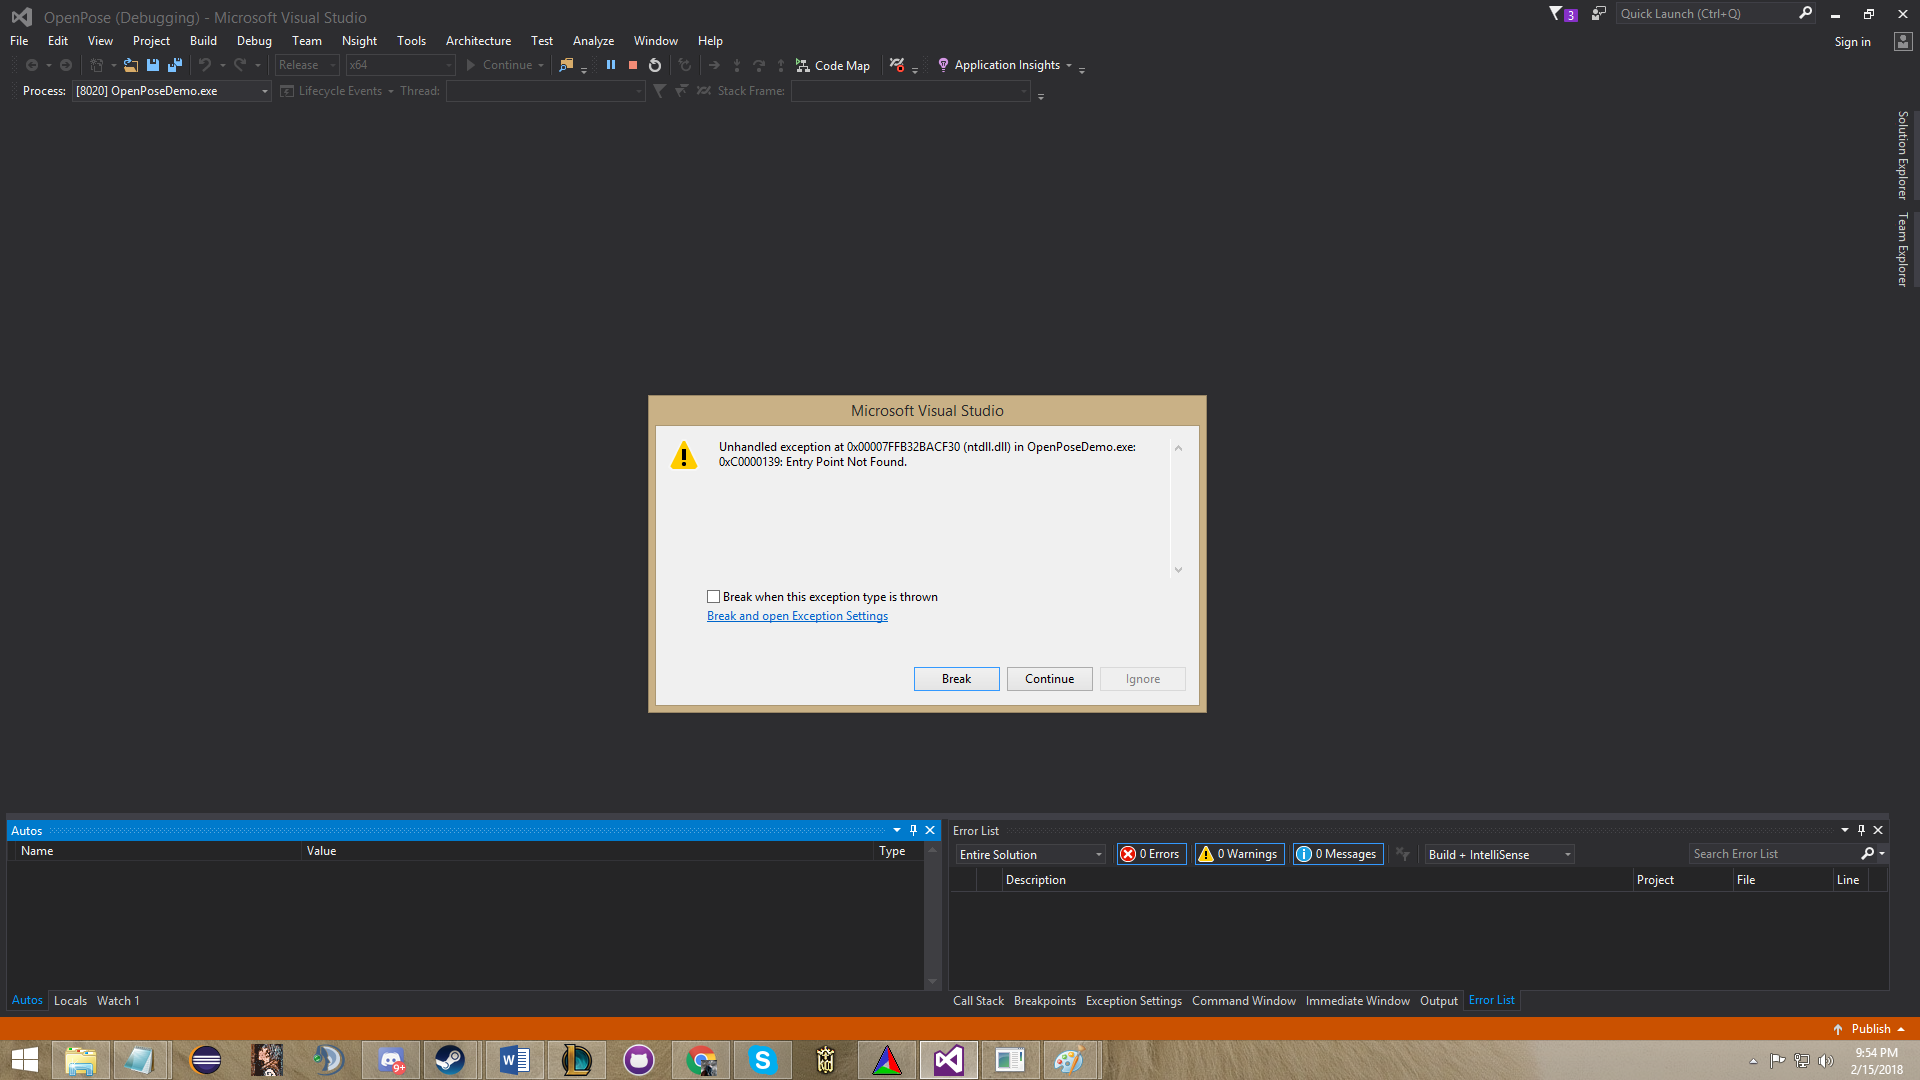Toggle the 0 Messages filter
The width and height of the screenshot is (1920, 1080).
coord(1337,853)
